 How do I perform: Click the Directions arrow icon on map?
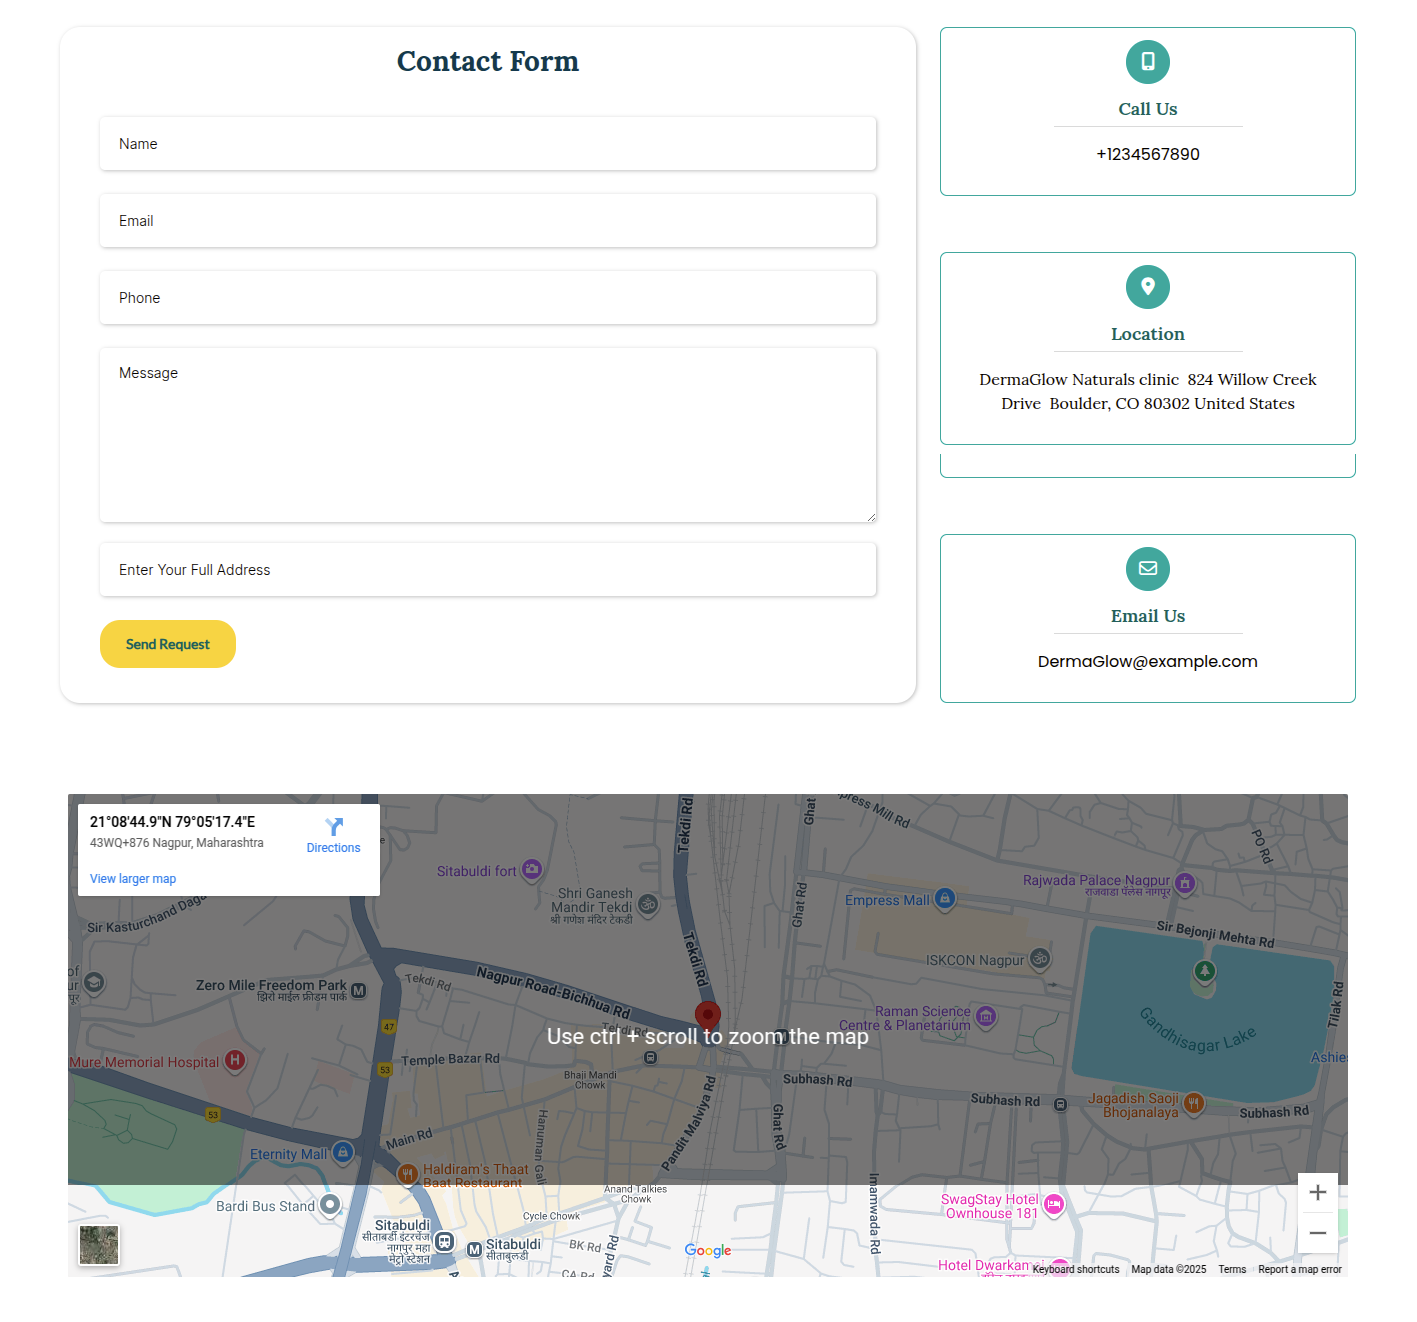(x=334, y=827)
